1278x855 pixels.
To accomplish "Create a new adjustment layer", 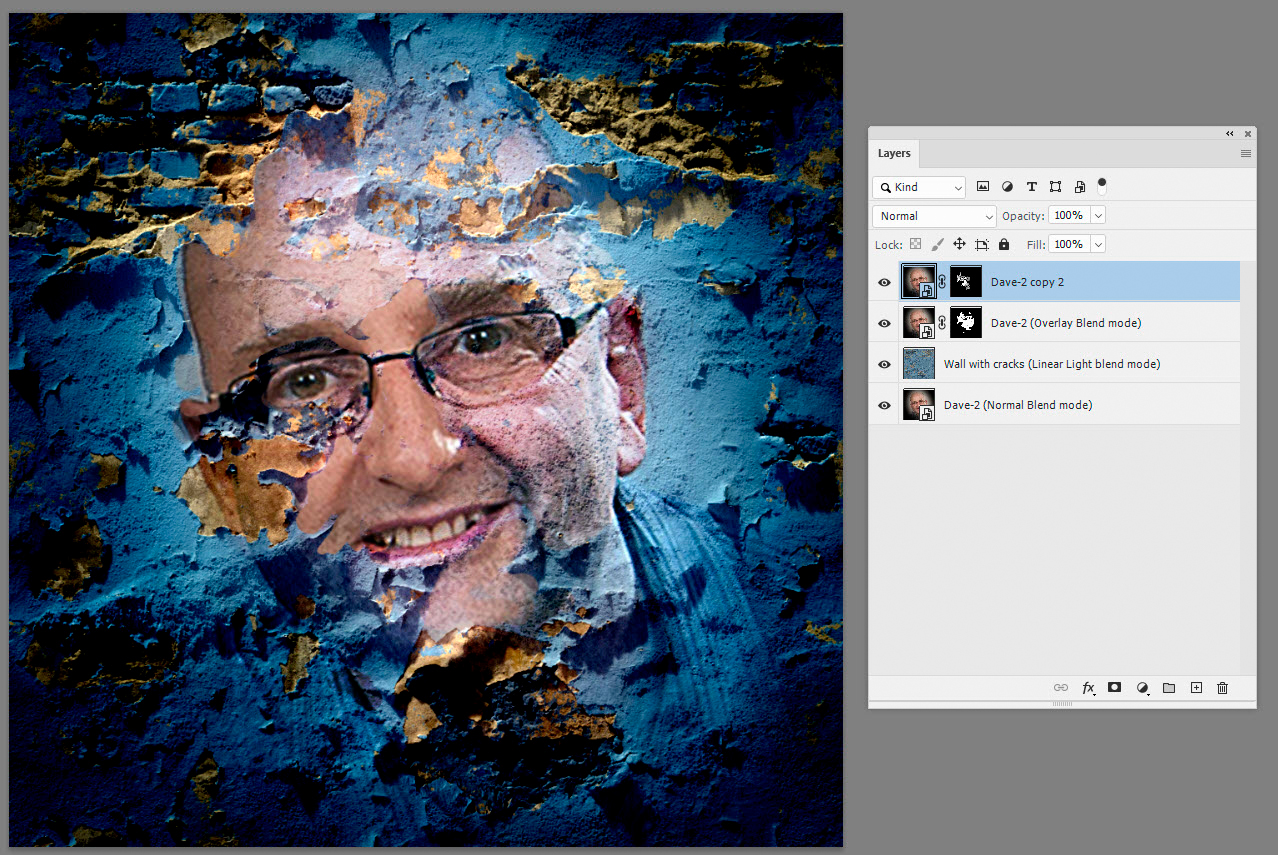I will pyautogui.click(x=1143, y=688).
